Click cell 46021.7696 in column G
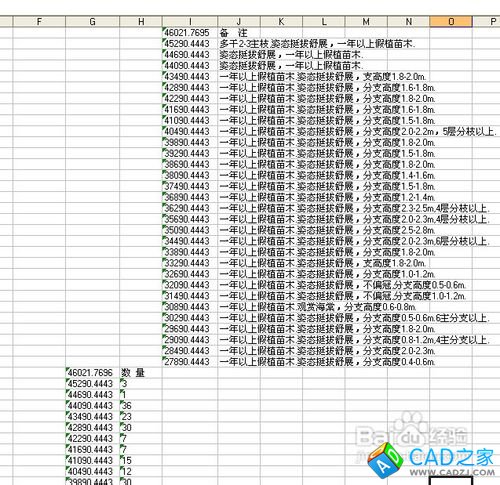 click(92, 373)
